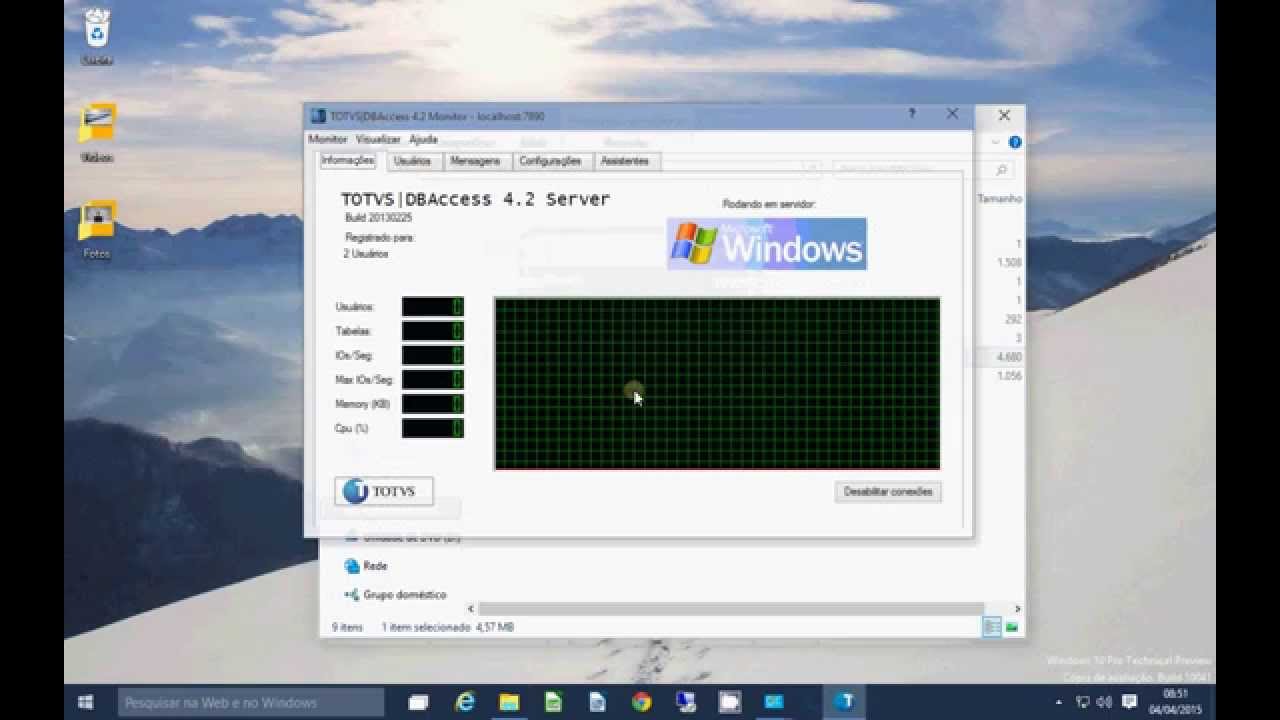Open the green Store app taskbar icon
The height and width of the screenshot is (720, 1280).
553,702
